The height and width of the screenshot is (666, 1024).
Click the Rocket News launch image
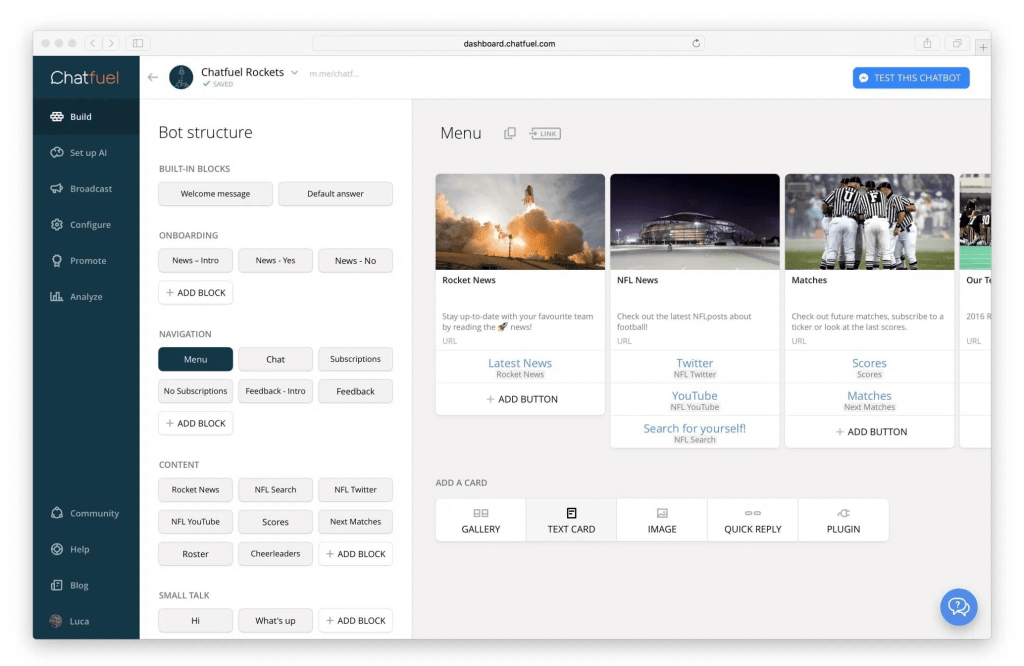coord(520,221)
